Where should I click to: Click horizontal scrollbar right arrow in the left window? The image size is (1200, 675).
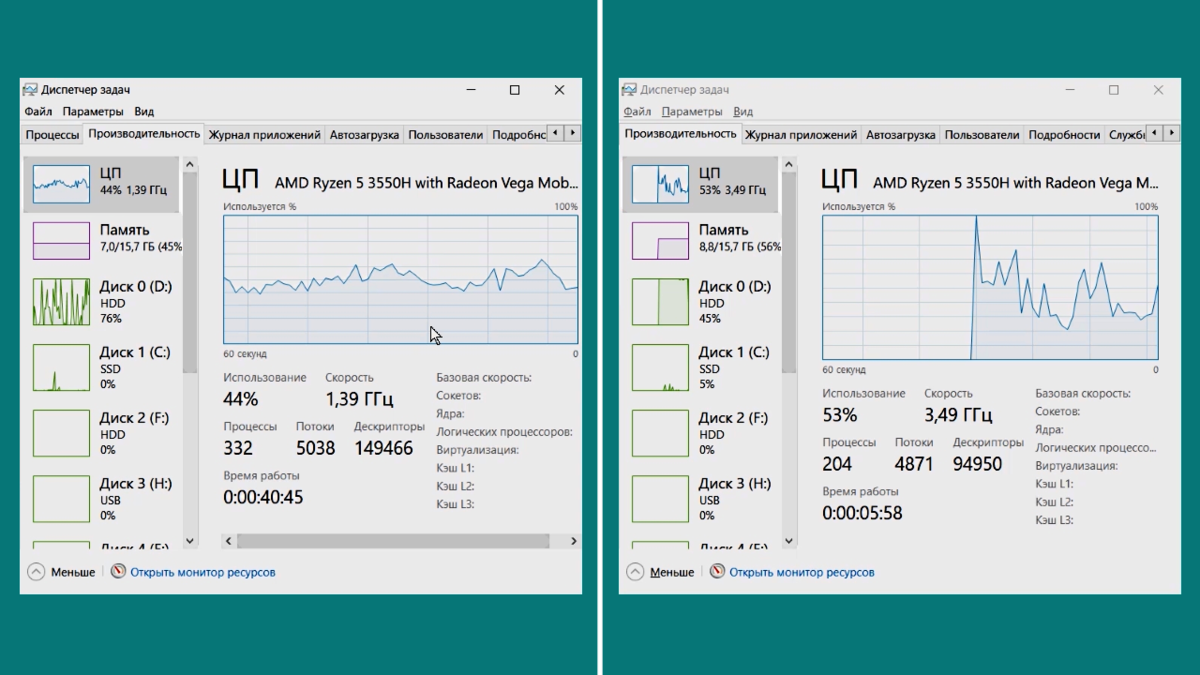[x=573, y=541]
